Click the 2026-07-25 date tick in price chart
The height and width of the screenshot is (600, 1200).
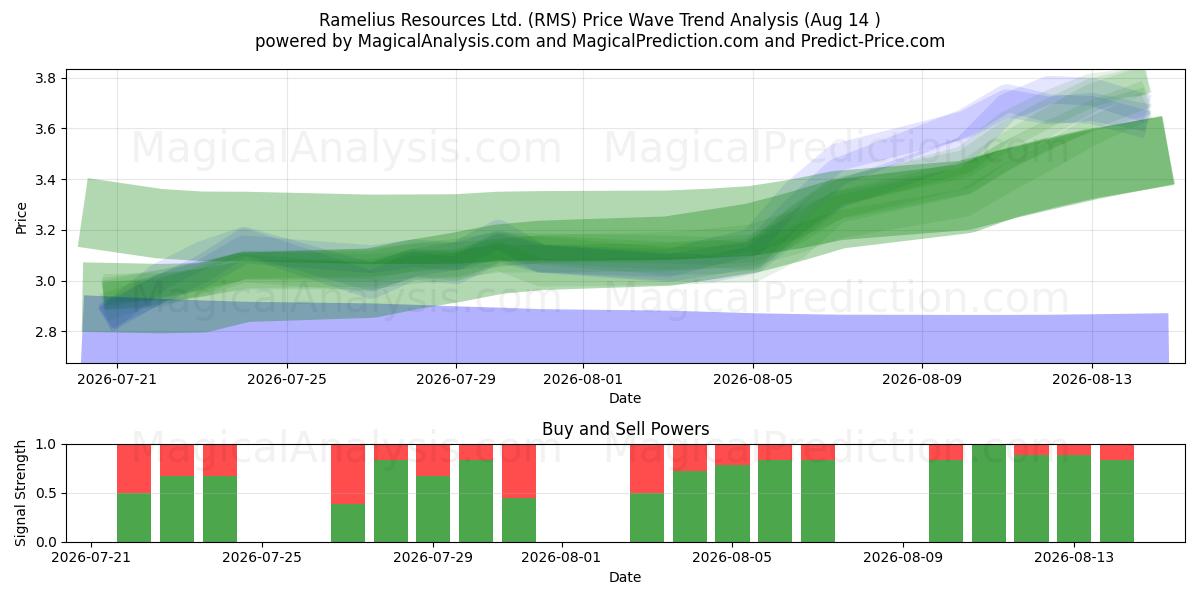[x=287, y=379]
